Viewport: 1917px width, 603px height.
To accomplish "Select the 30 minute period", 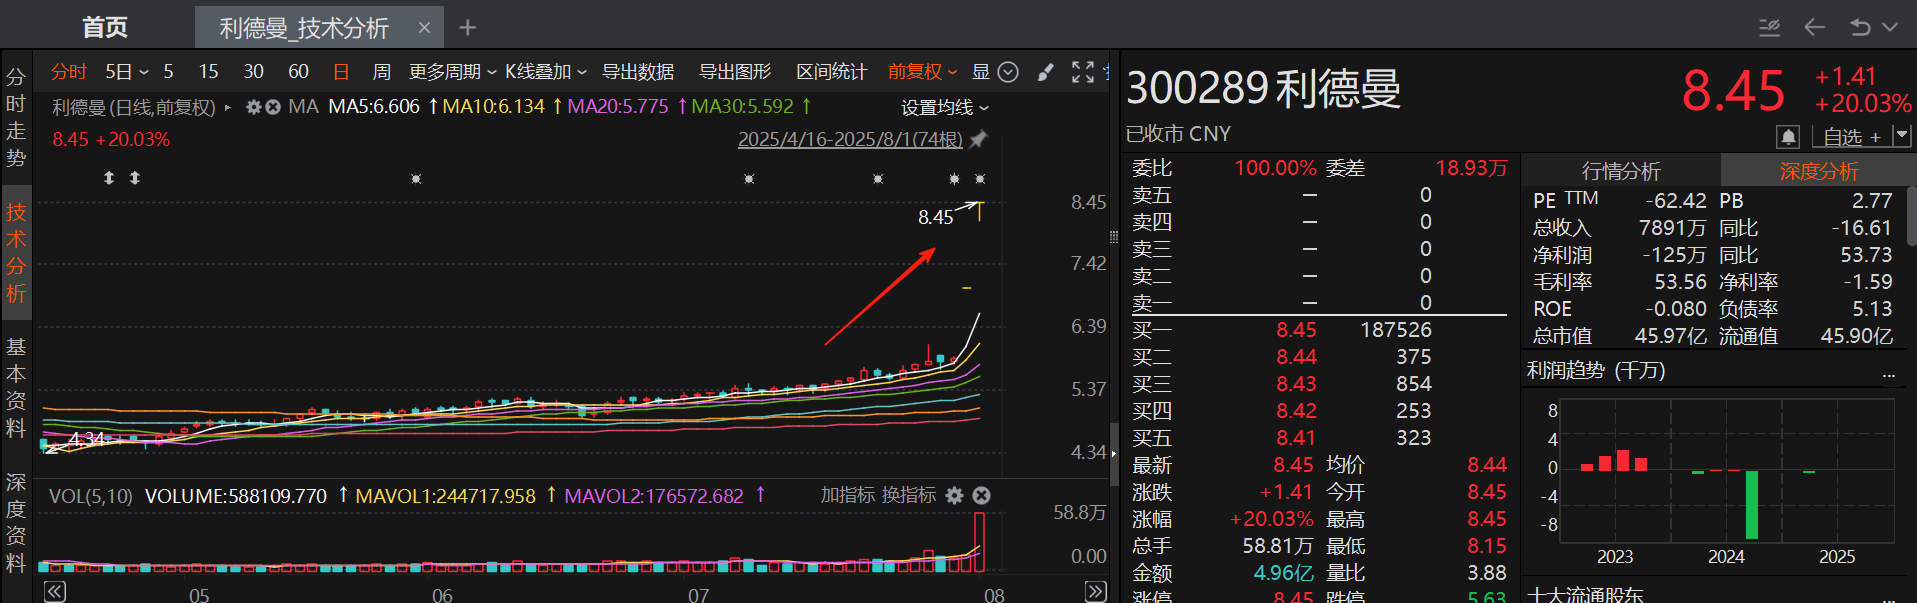I will 253,72.
